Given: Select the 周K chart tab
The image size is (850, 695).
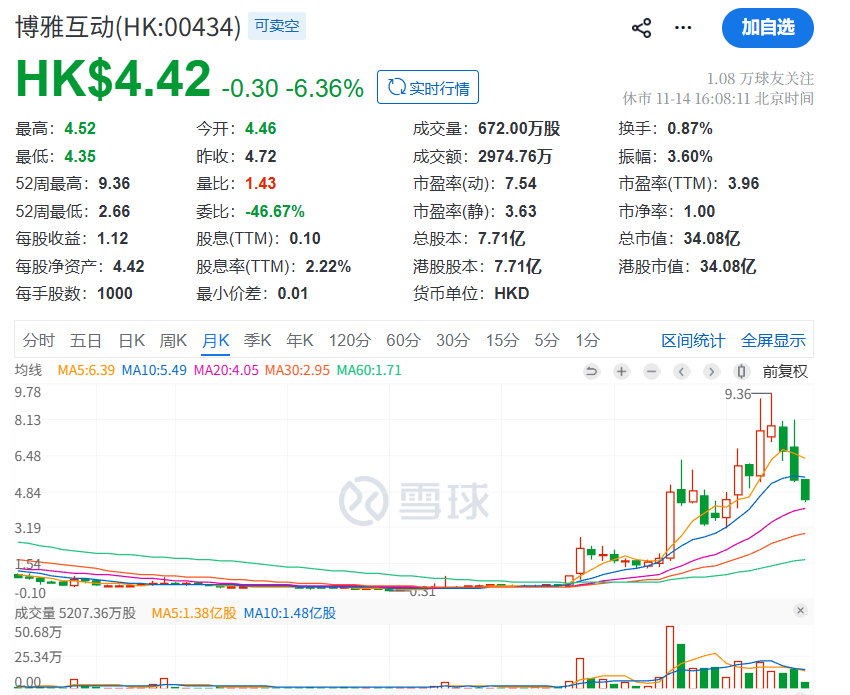Looking at the screenshot, I should pyautogui.click(x=173, y=340).
